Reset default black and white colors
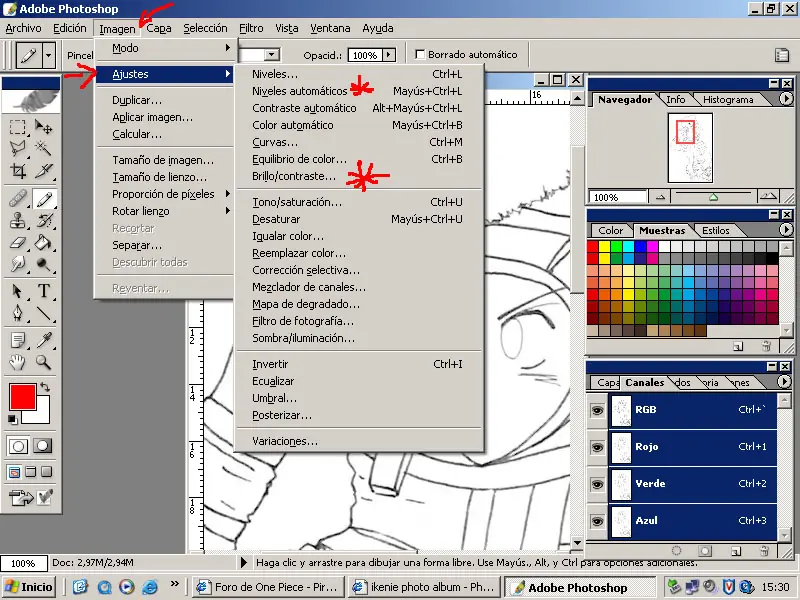The height and width of the screenshot is (600, 800). pos(13,420)
